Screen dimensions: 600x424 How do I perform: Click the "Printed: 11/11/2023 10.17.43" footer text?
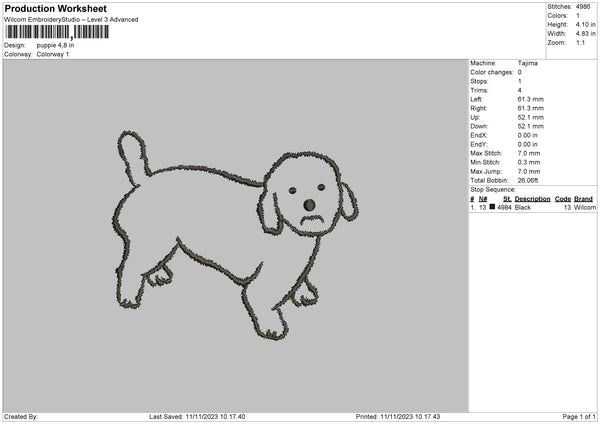tap(398, 417)
